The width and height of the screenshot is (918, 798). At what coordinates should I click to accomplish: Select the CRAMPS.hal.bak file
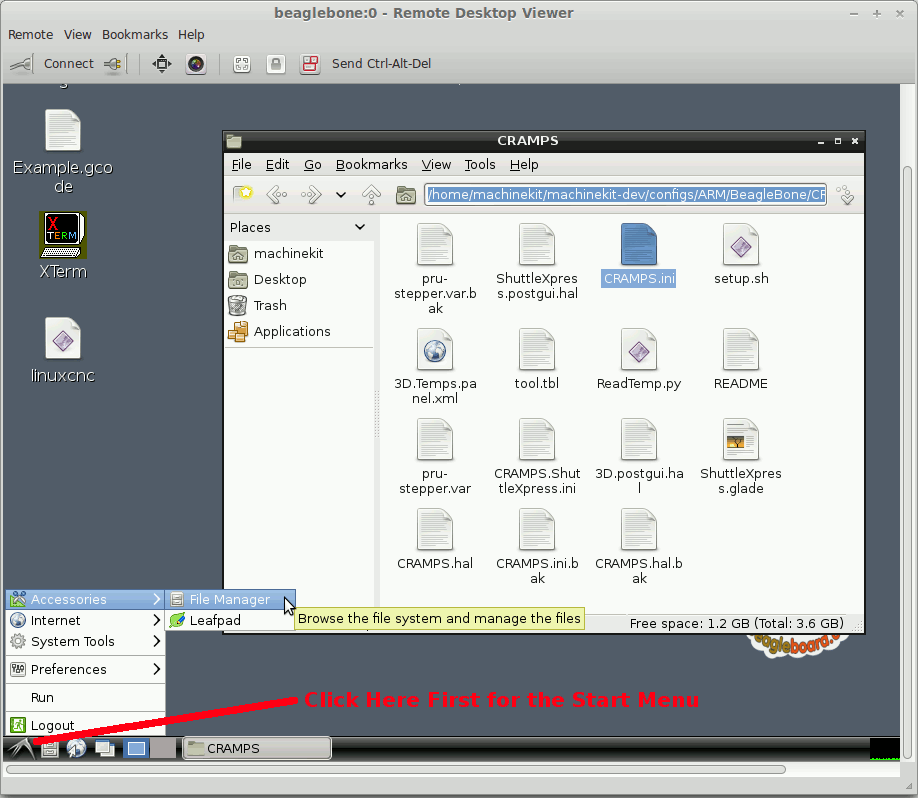[639, 547]
